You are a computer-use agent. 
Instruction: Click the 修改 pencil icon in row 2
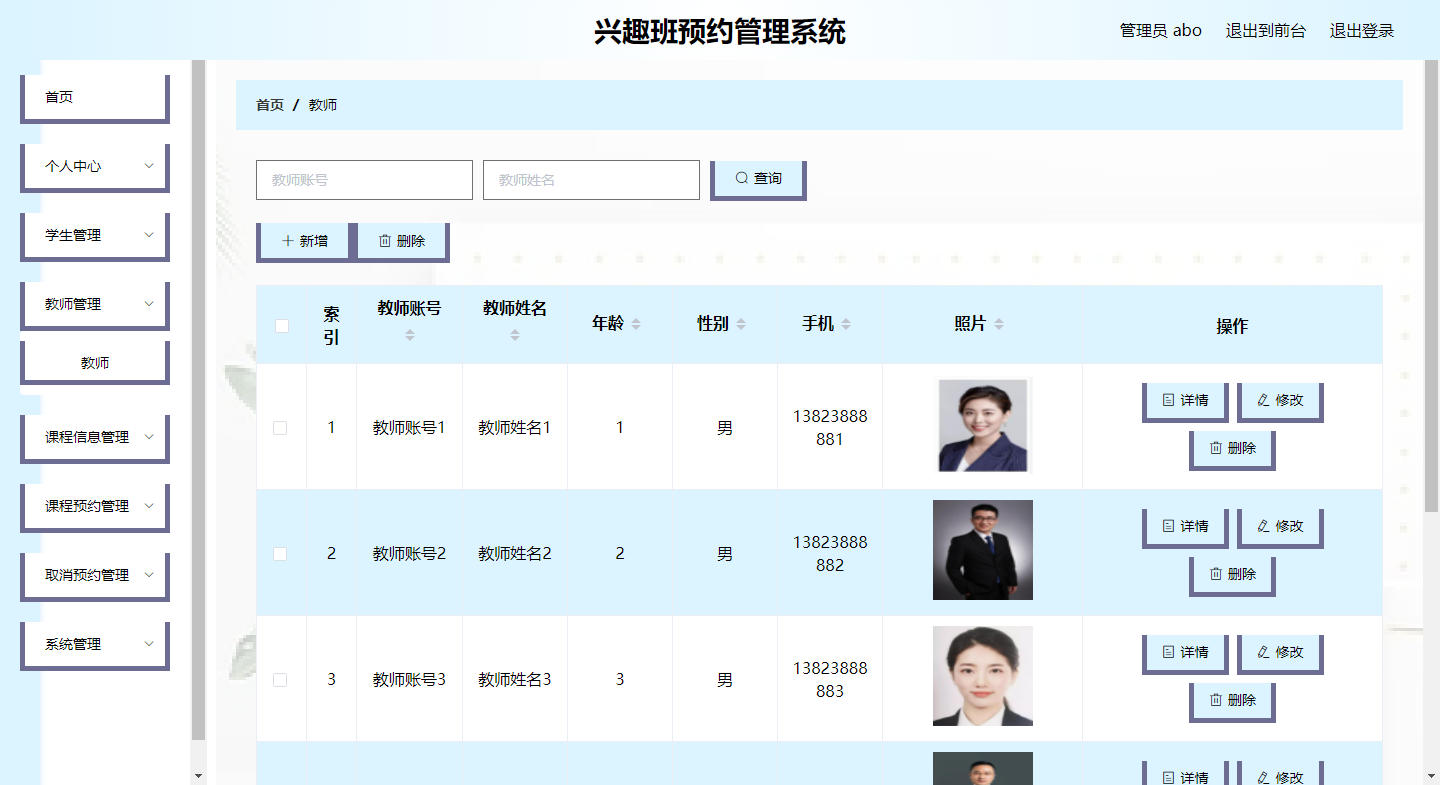tap(1263, 526)
